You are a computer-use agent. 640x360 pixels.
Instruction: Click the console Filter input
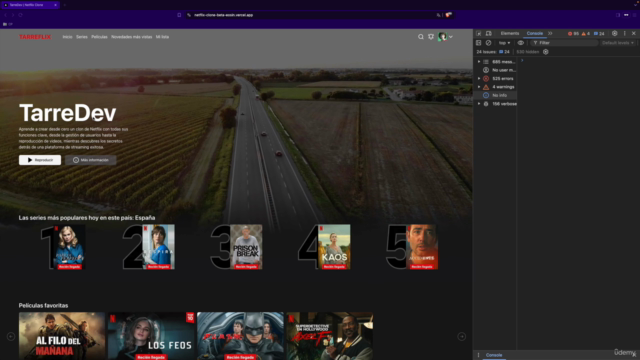click(564, 43)
